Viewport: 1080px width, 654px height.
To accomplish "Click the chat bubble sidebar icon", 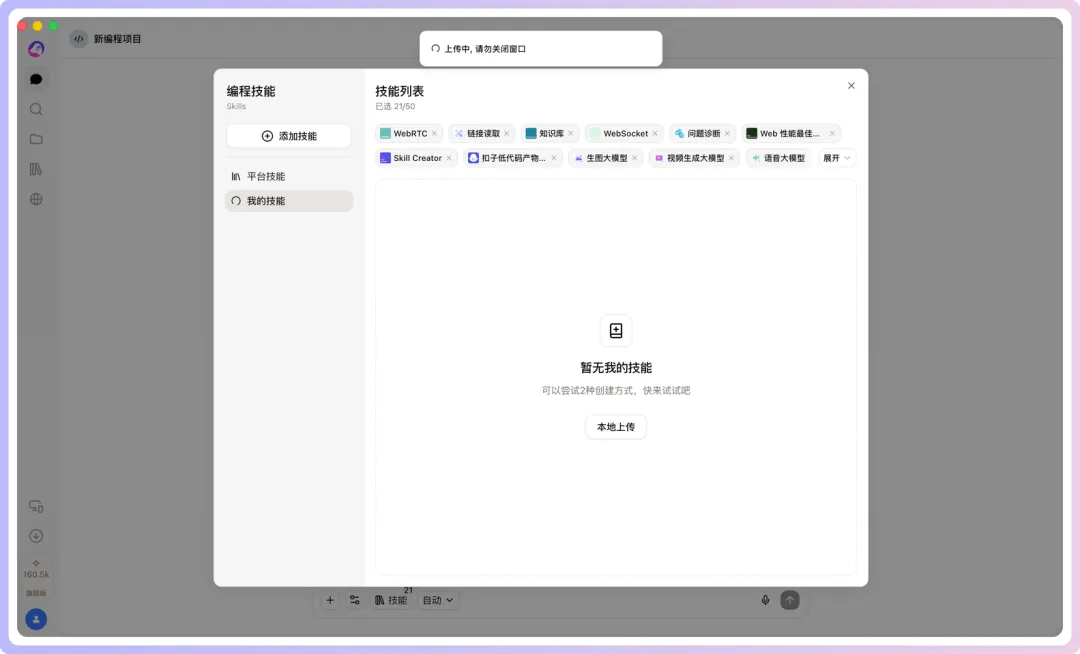I will pos(36,79).
